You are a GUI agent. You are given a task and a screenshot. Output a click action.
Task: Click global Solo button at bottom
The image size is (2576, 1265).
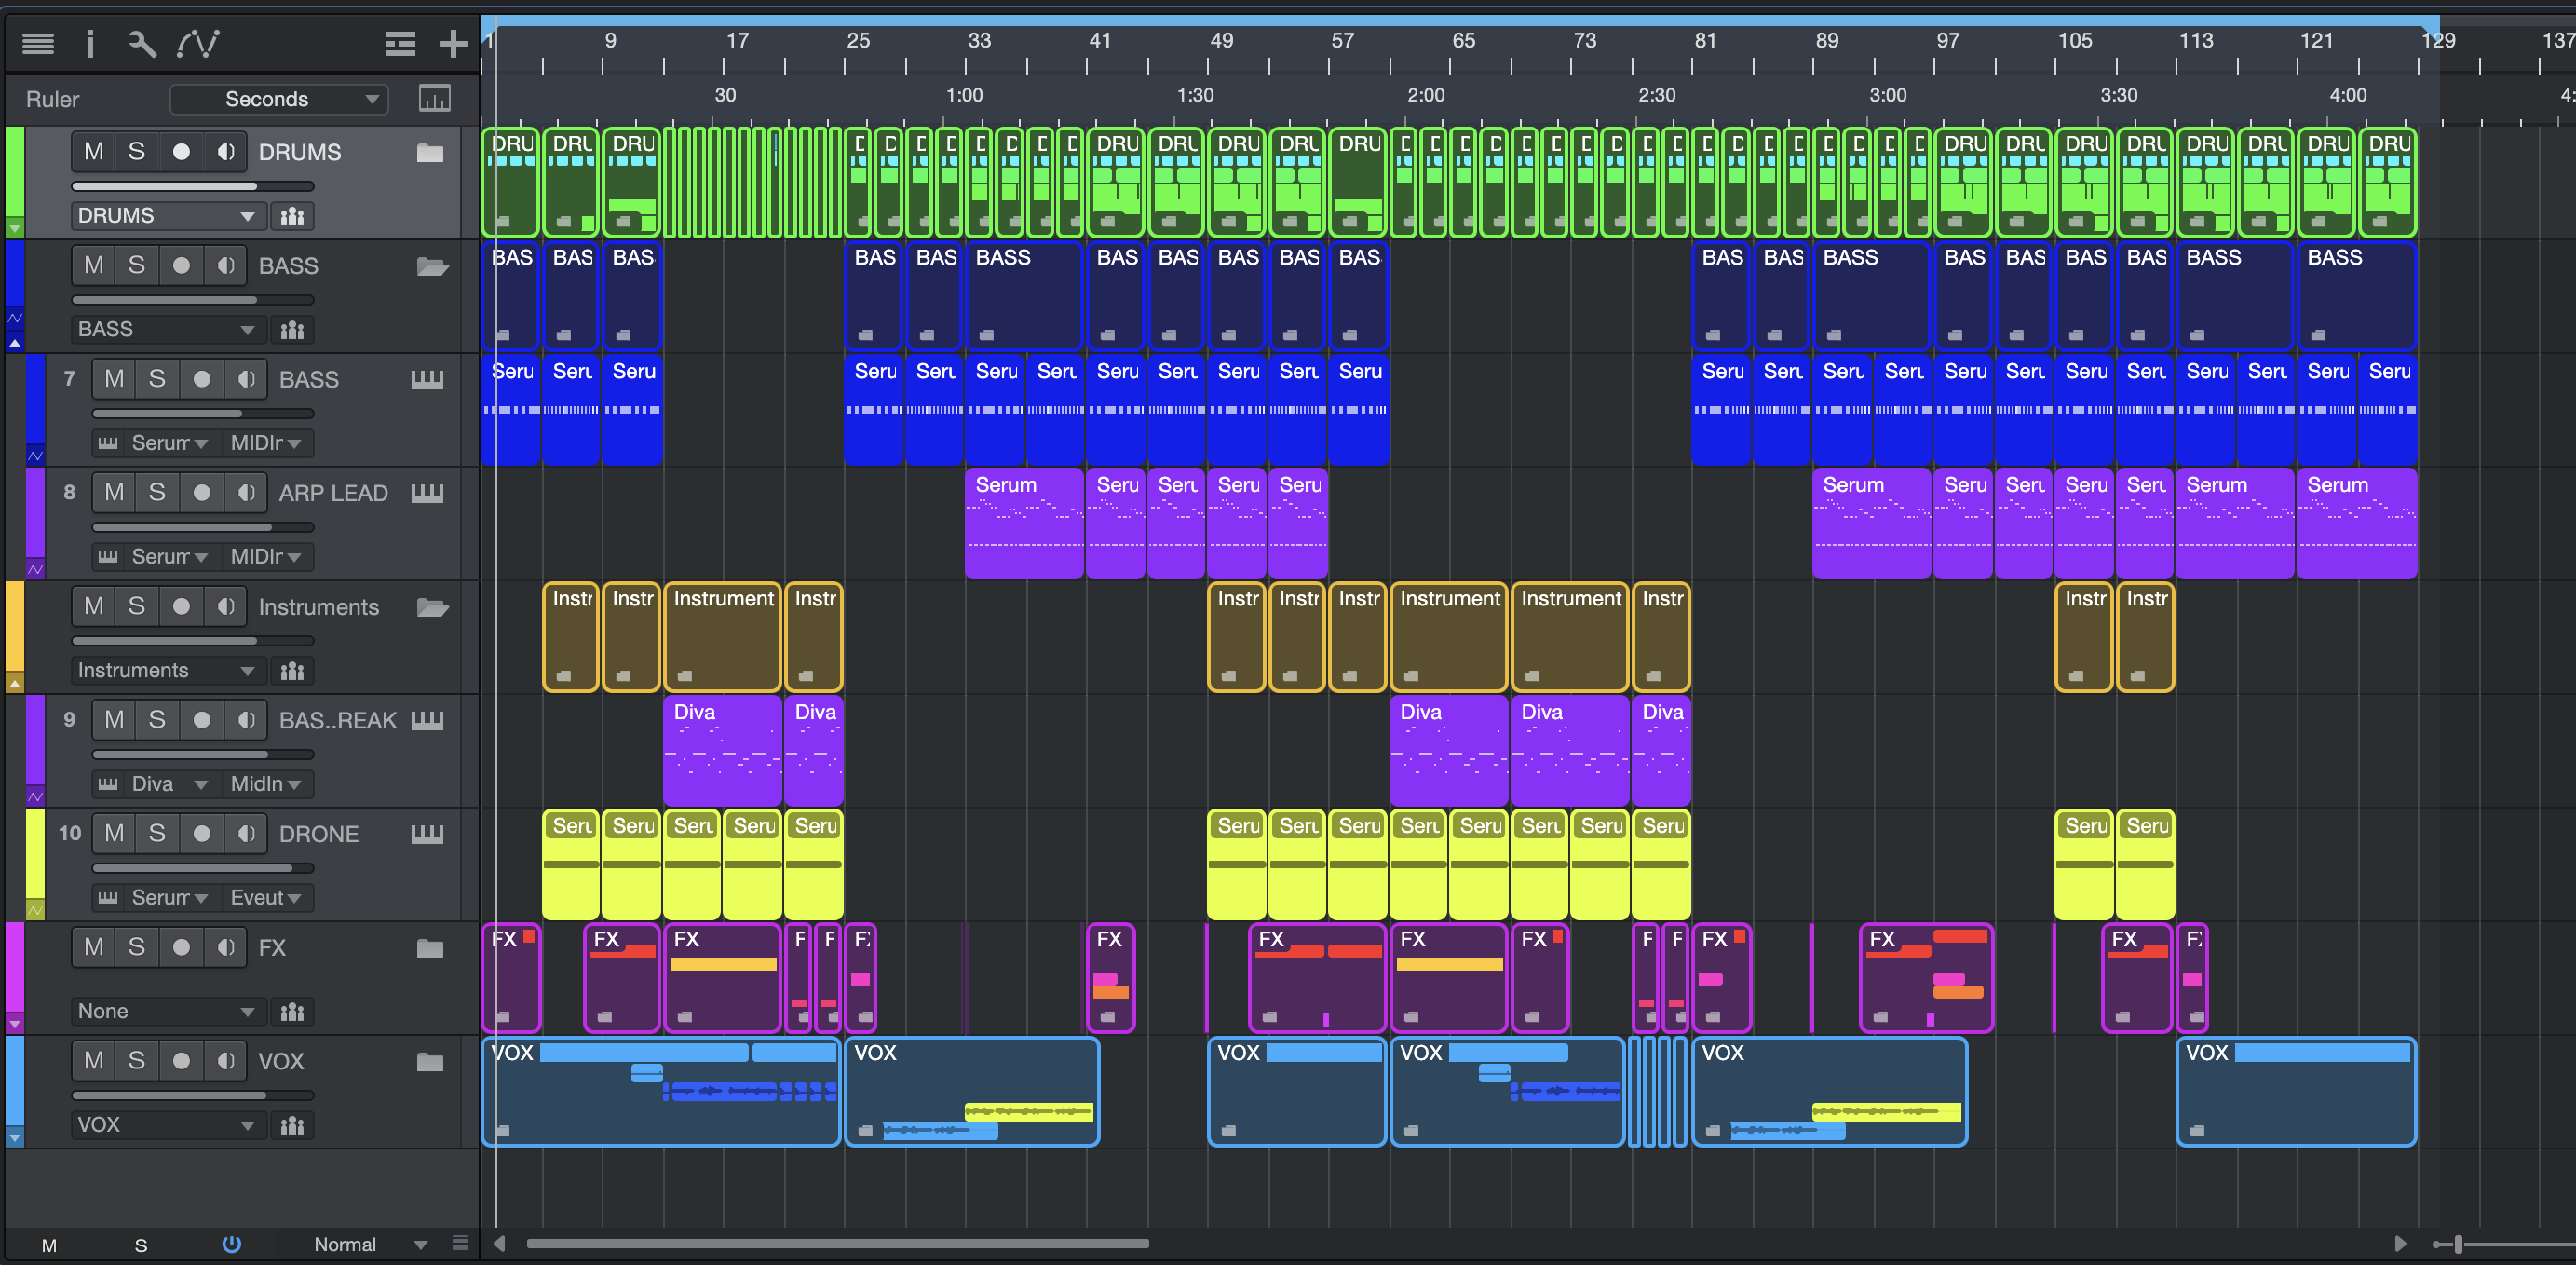pyautogui.click(x=141, y=1245)
